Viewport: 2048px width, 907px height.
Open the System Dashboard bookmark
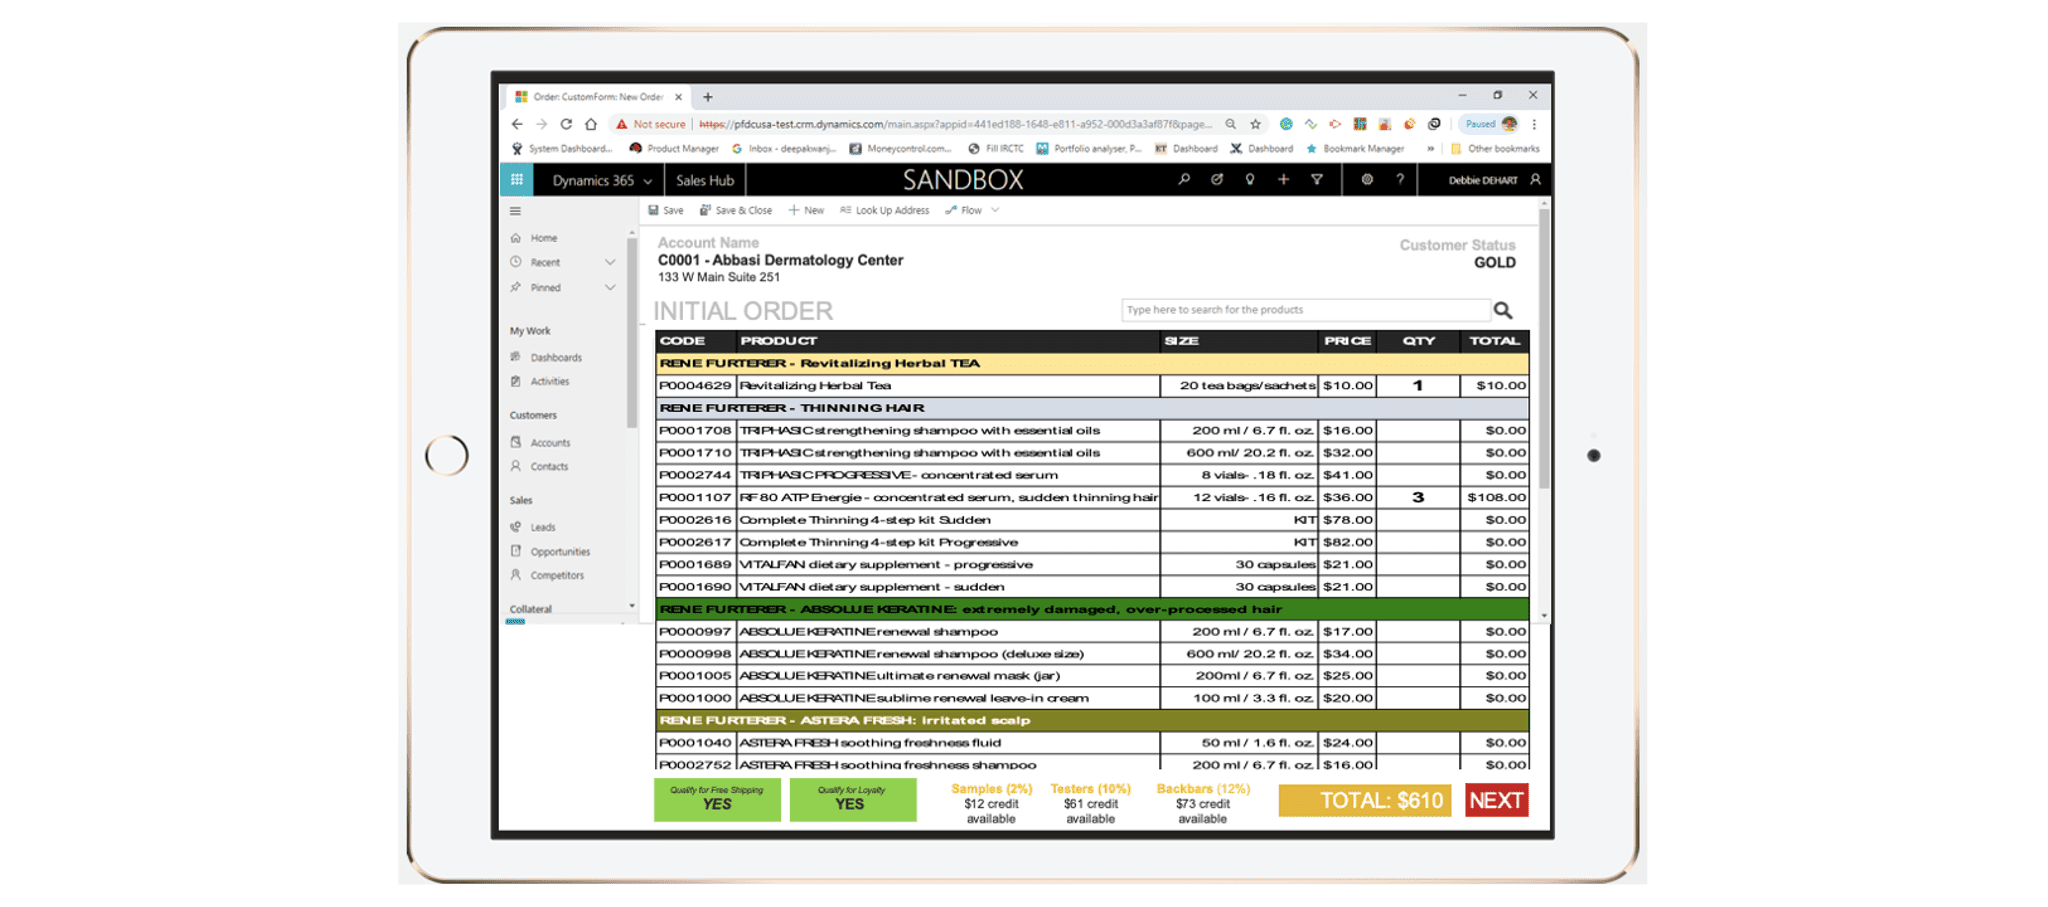tap(562, 149)
